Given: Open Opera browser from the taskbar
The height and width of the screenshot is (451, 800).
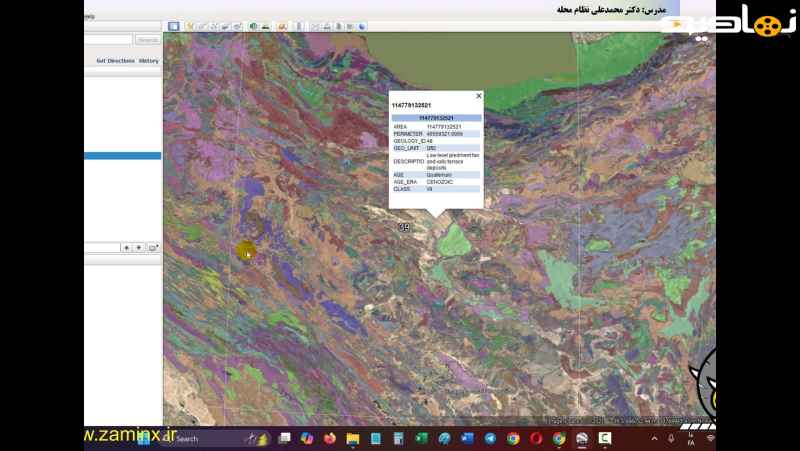Looking at the screenshot, I should pos(536,439).
